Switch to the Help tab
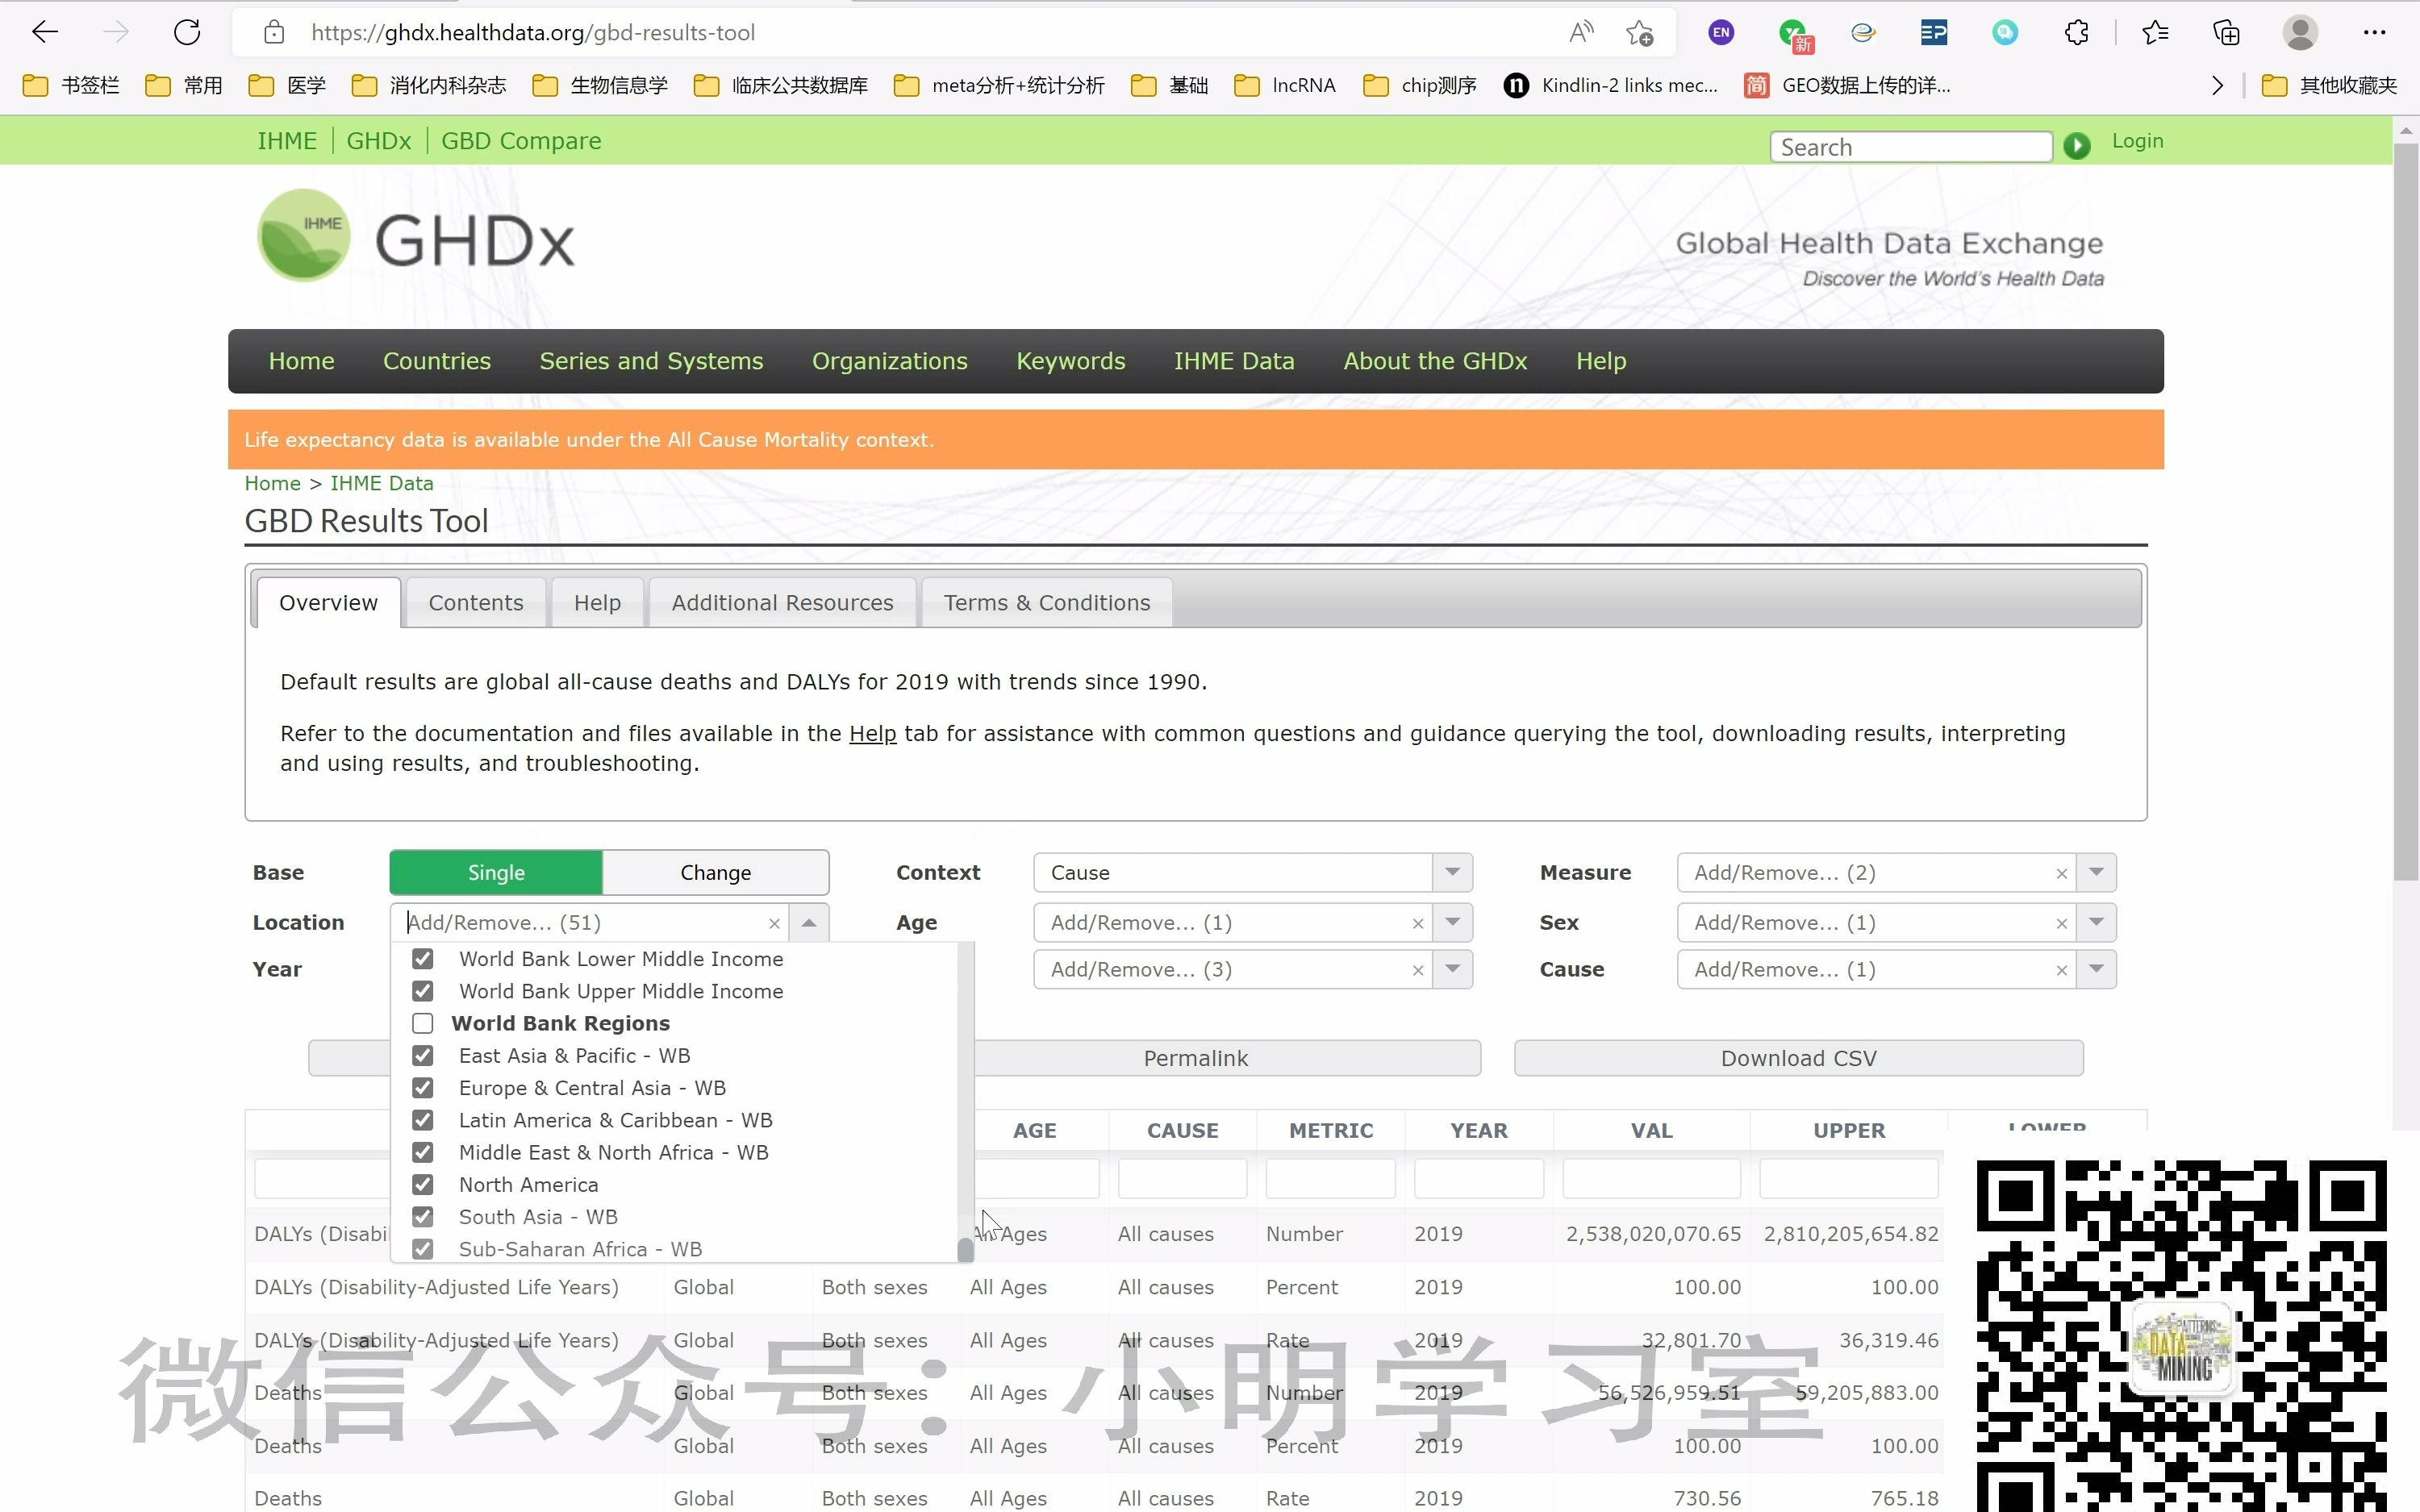The image size is (2420, 1512). click(597, 602)
